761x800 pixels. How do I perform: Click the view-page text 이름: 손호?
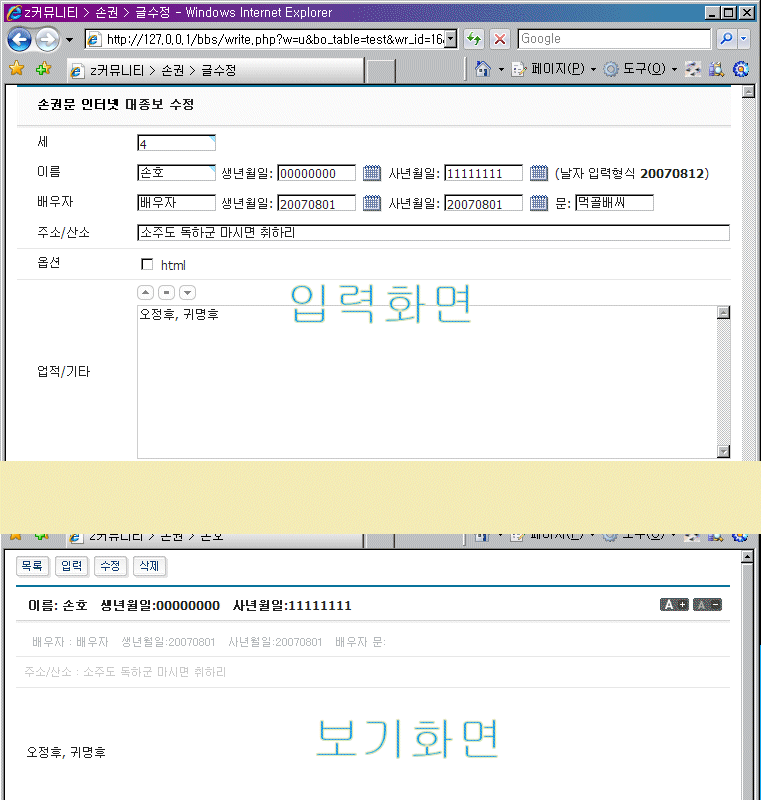58,606
